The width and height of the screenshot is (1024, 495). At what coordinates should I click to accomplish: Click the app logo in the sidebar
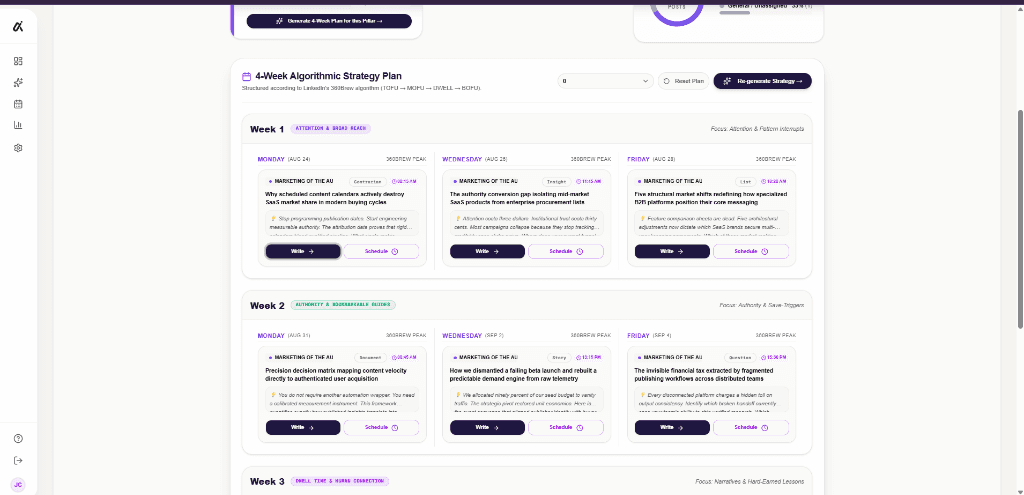point(18,27)
